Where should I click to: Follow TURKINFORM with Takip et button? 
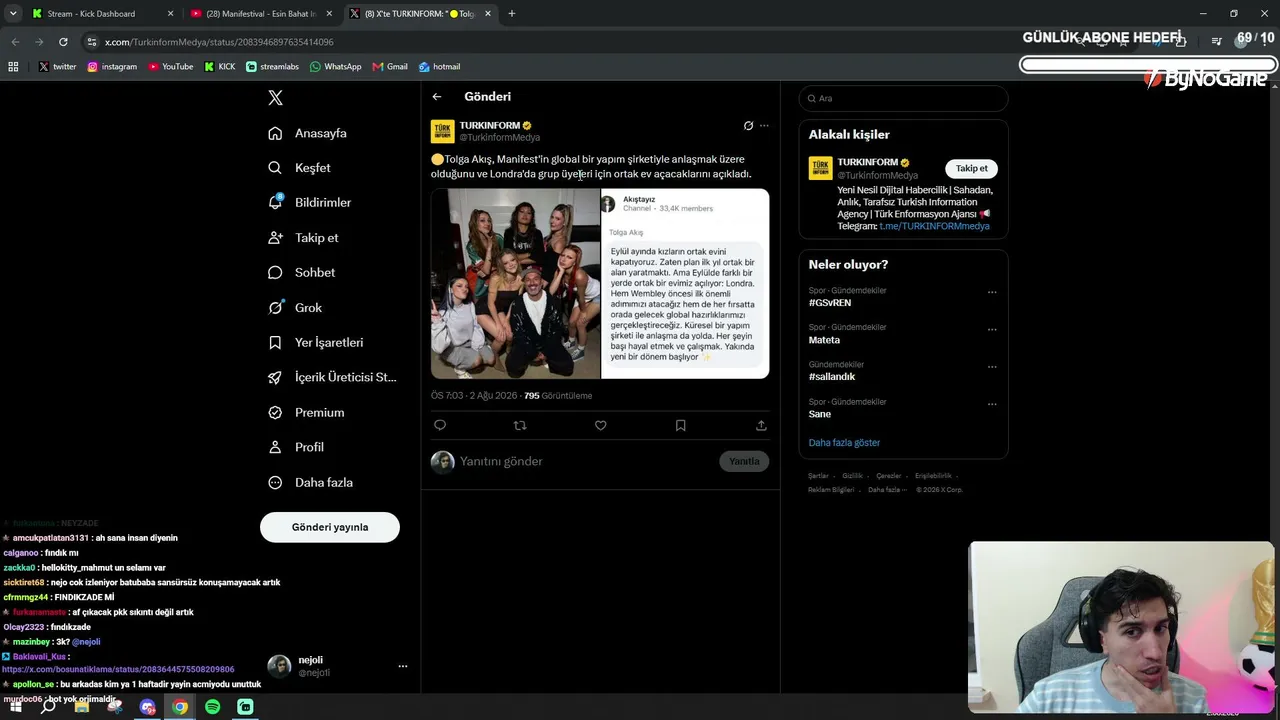[x=972, y=168]
